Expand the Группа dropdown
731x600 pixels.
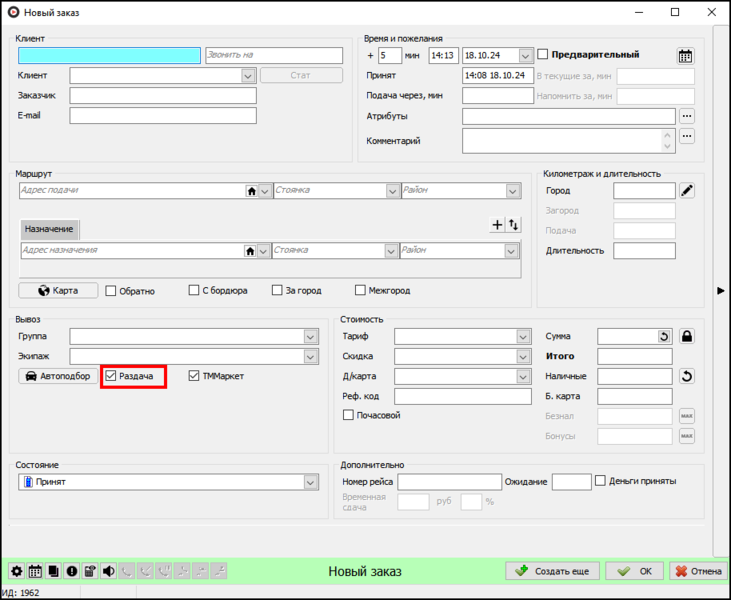310,337
